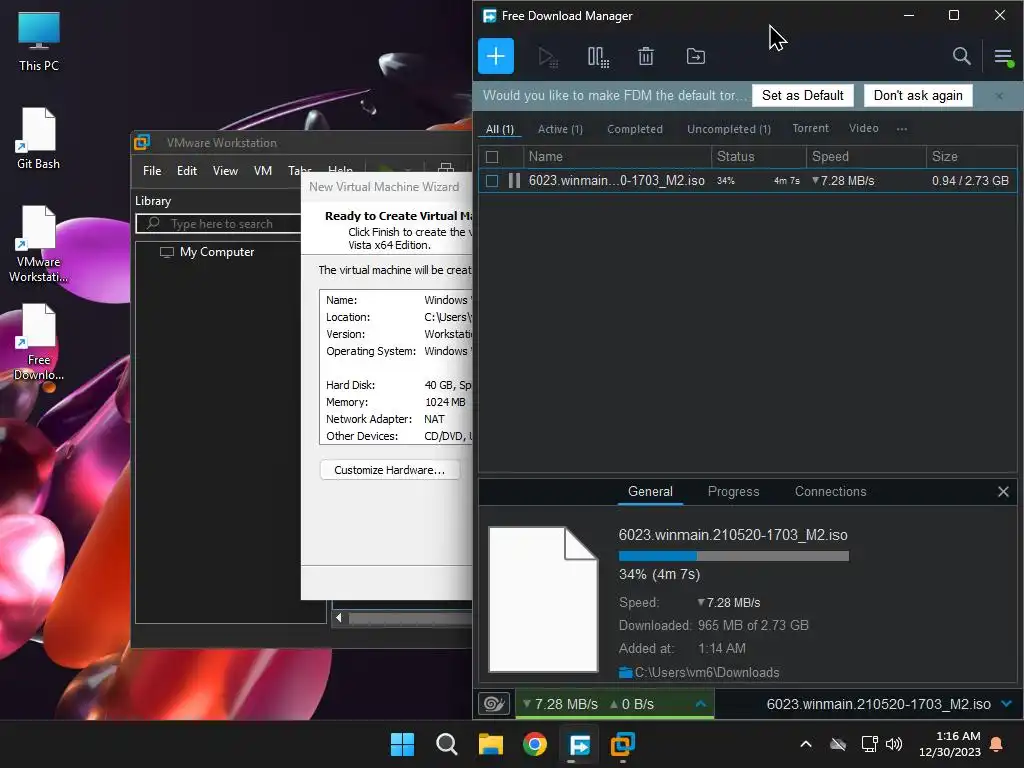Dismiss the default torrent client banner

(999, 96)
